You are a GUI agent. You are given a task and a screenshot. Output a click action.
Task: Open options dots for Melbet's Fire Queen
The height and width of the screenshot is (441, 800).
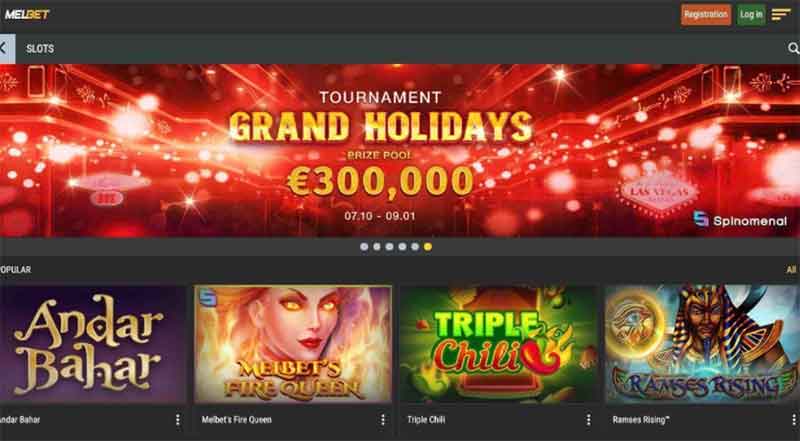point(383,420)
